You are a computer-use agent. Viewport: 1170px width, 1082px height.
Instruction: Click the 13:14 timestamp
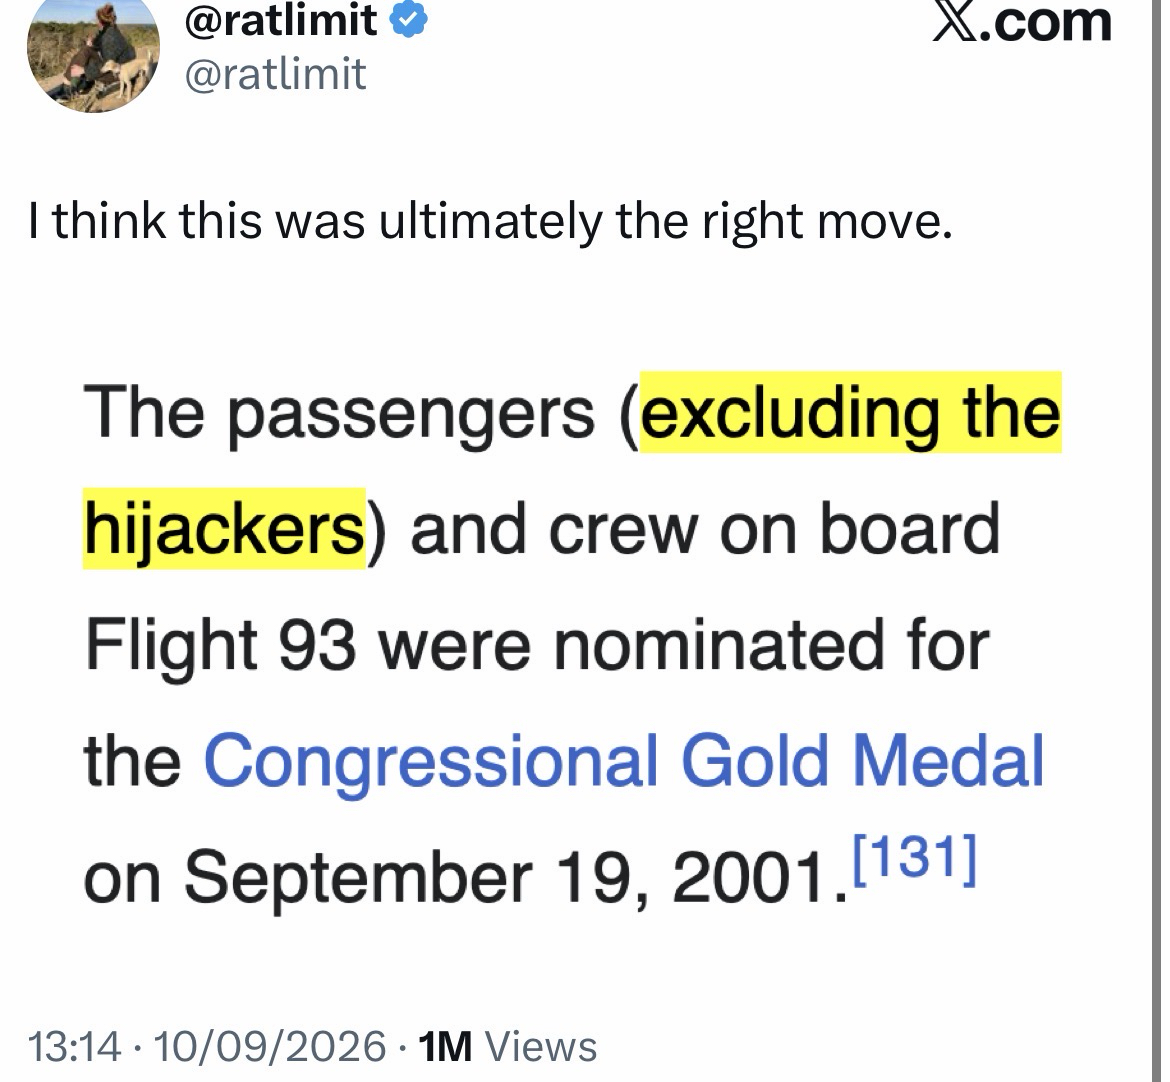[75, 1045]
